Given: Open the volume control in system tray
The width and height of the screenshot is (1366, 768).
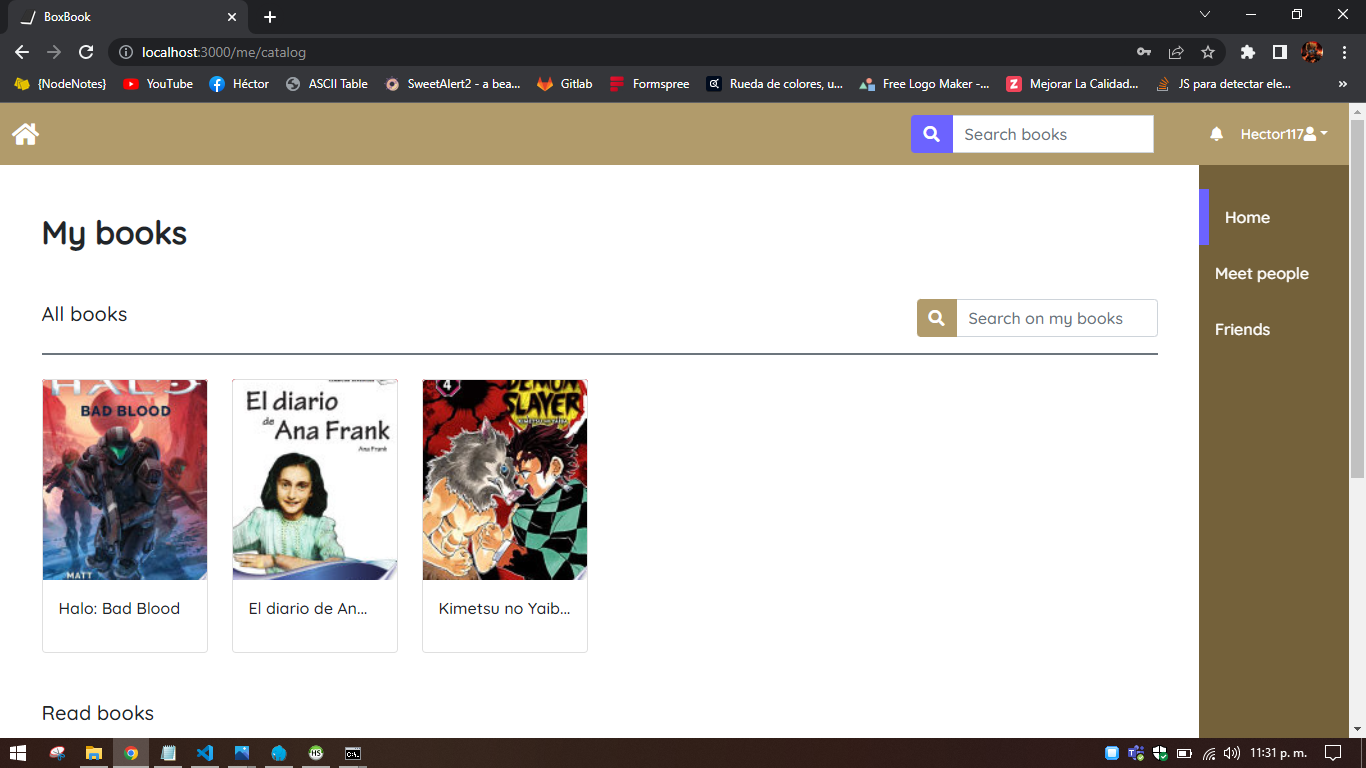Looking at the screenshot, I should 1231,753.
